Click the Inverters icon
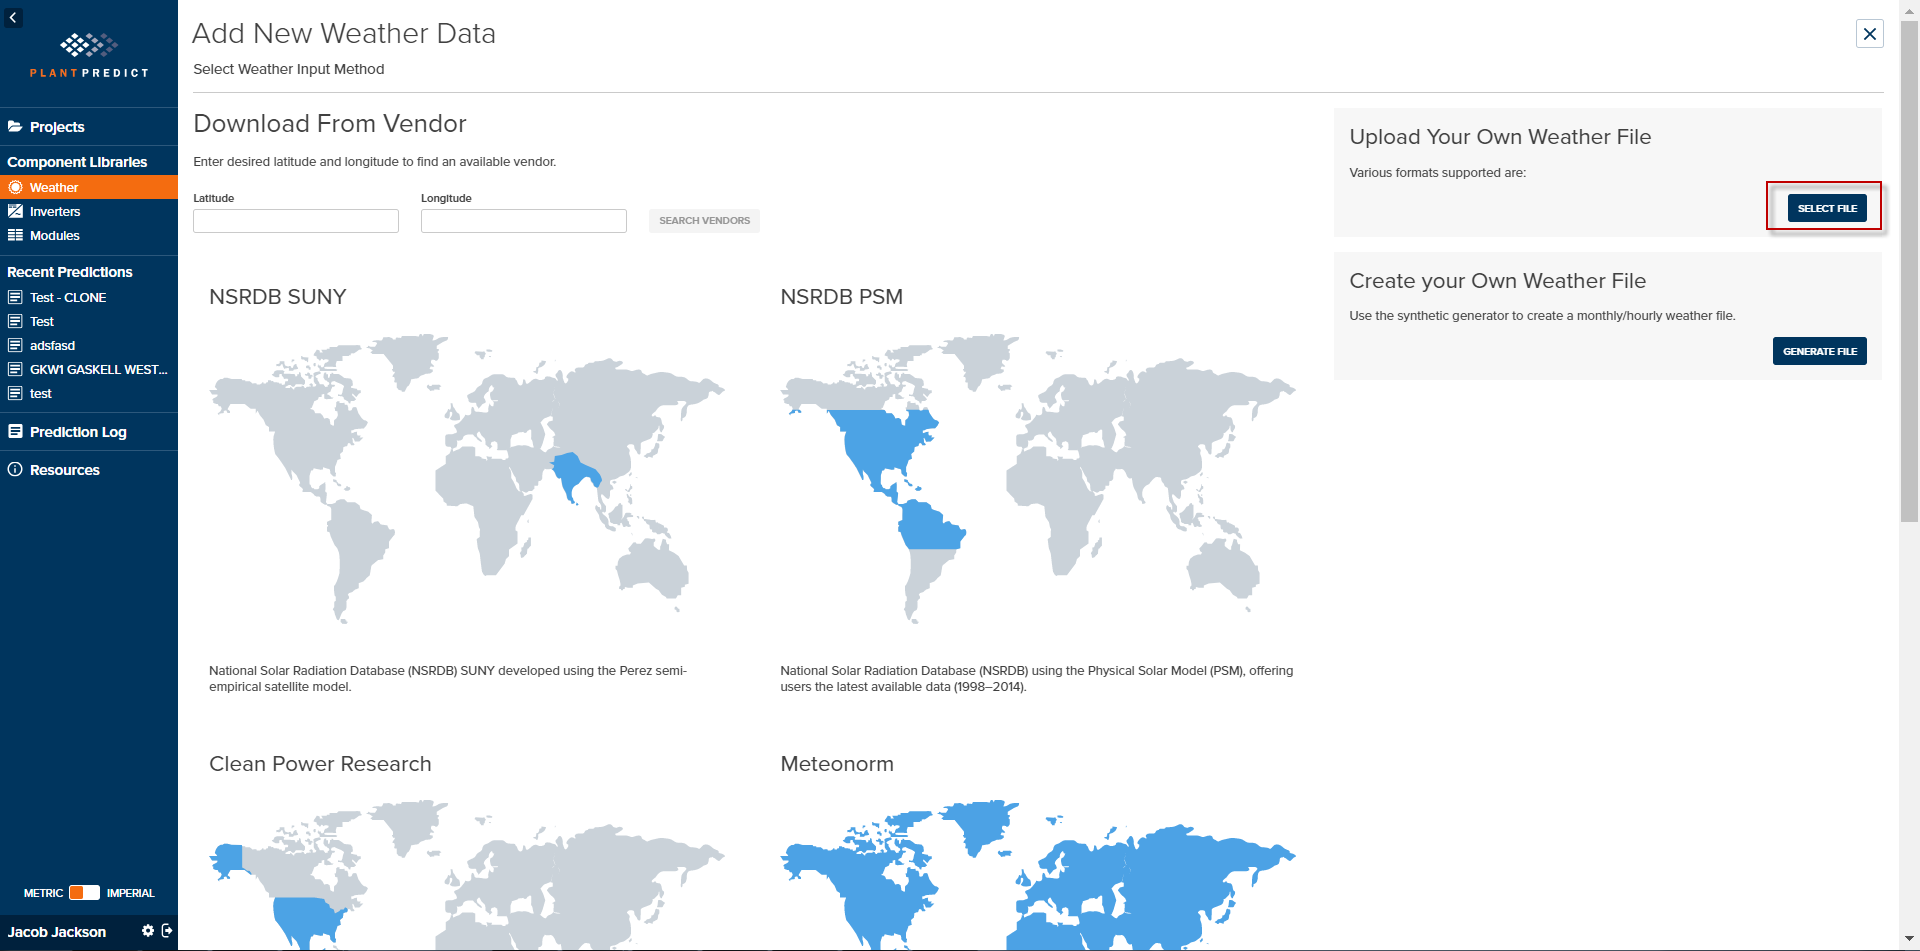1920x951 pixels. [x=15, y=211]
